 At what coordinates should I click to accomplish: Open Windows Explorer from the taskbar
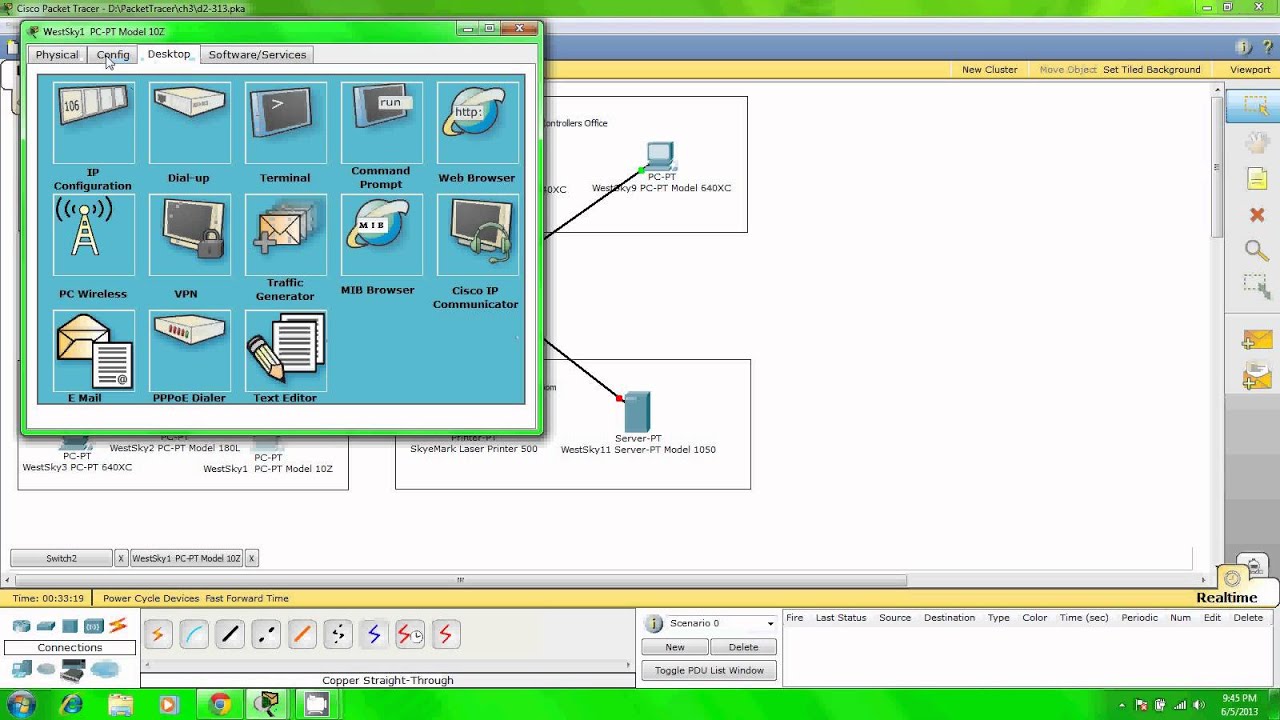[121, 704]
